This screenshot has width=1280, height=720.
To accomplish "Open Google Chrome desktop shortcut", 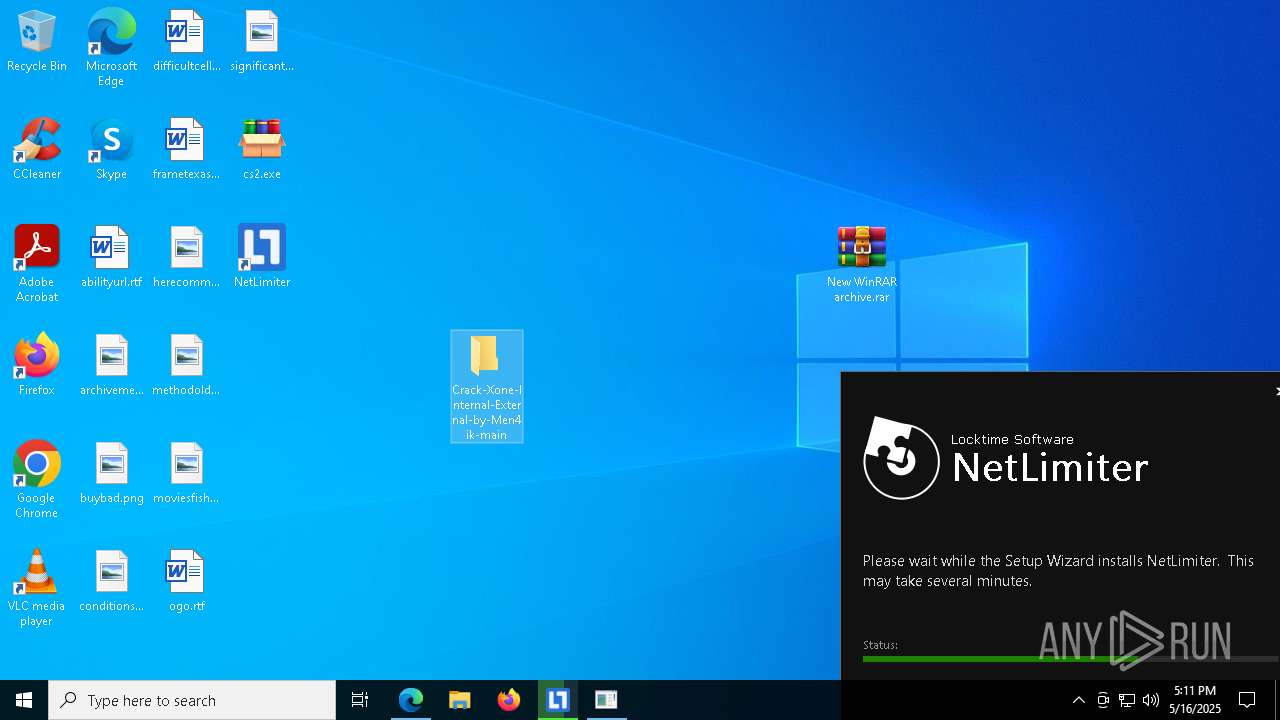I will (37, 480).
